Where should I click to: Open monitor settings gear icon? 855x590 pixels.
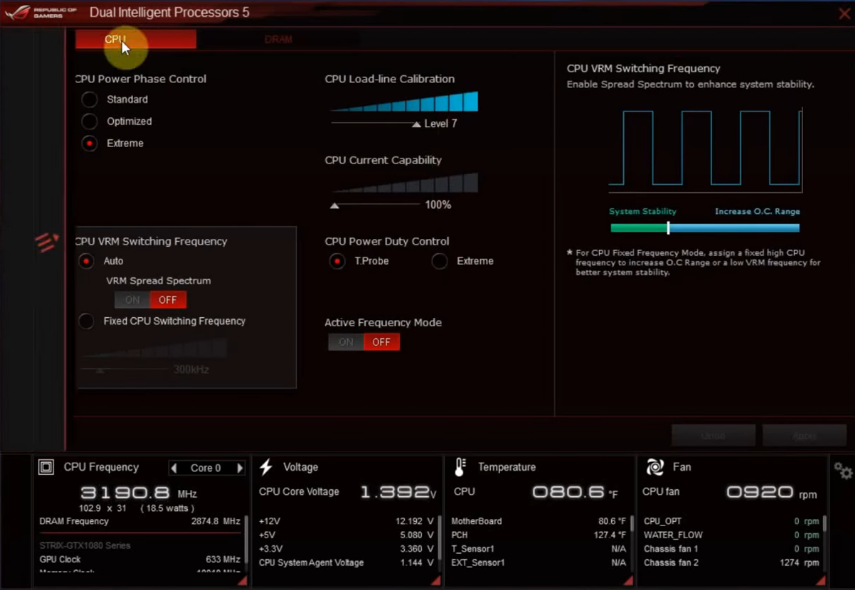[x=842, y=471]
